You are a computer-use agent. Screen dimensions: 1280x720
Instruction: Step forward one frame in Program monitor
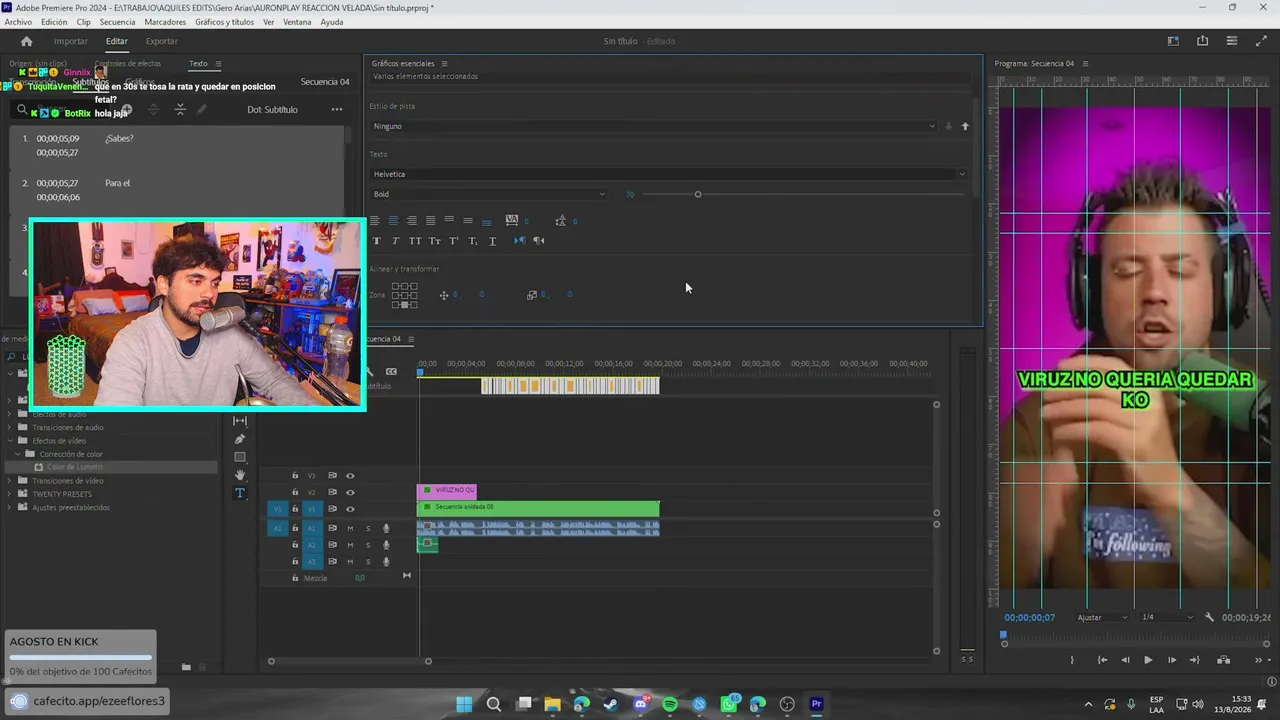click(1172, 660)
